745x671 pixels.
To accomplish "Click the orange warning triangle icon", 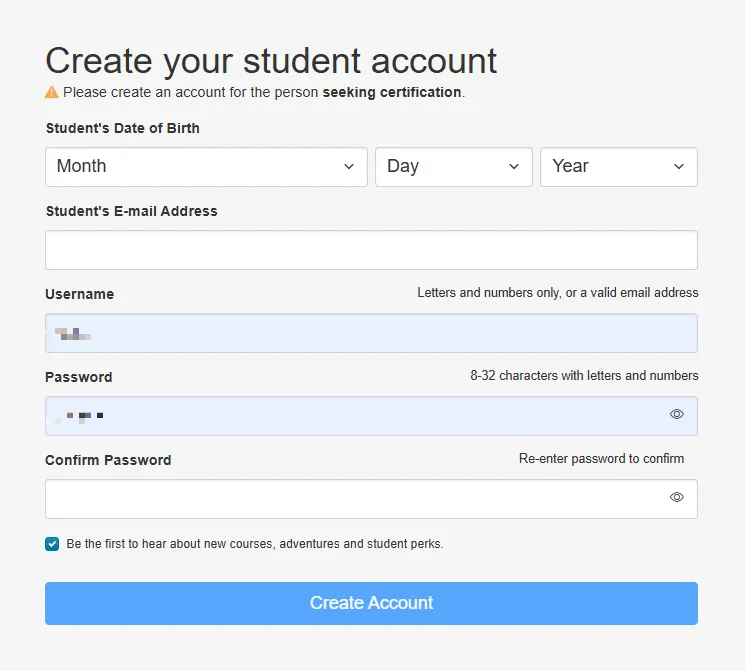I will 52,92.
